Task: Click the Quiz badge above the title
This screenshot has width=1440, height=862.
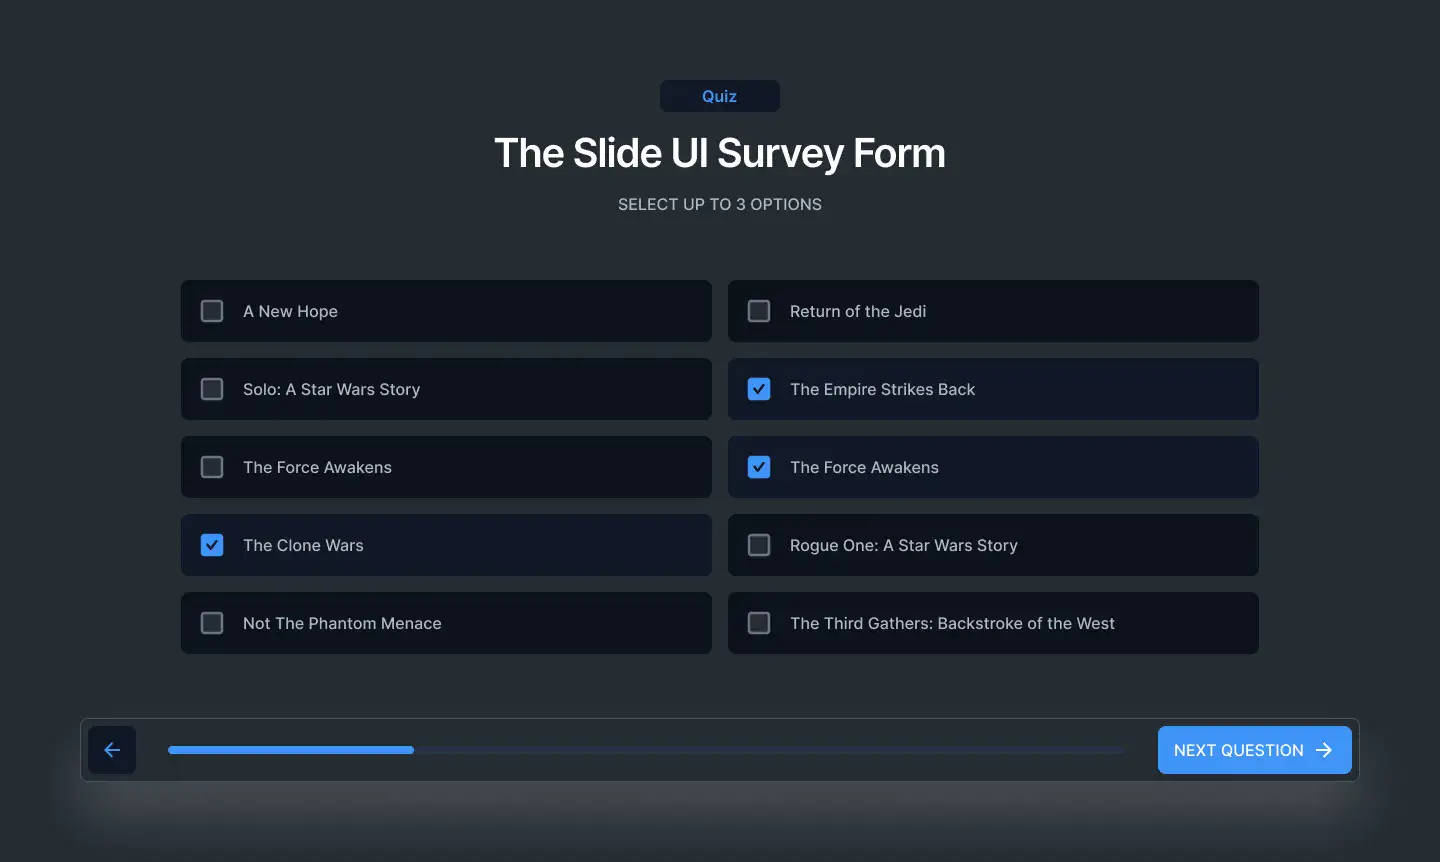Action: coord(720,96)
